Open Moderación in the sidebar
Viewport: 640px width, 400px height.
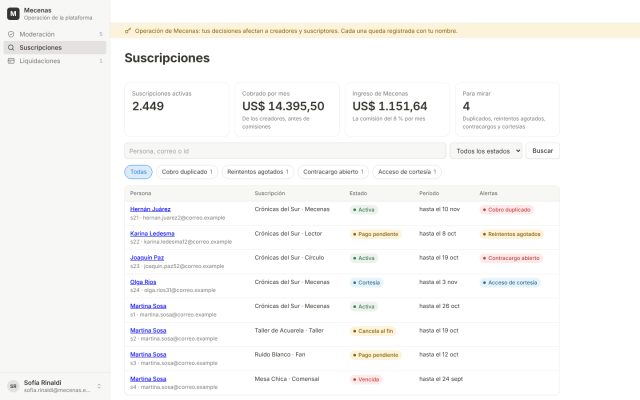pos(55,34)
